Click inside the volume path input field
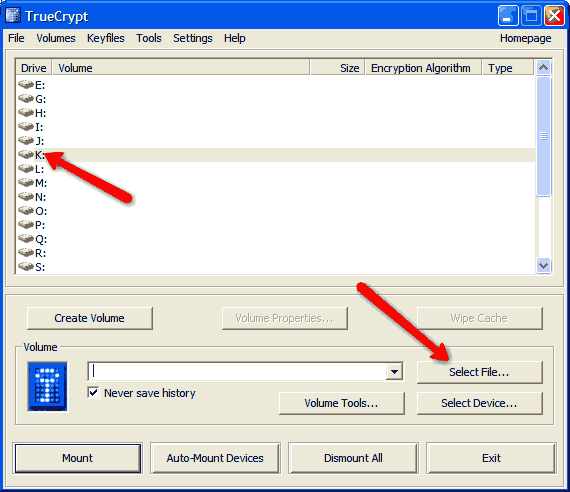 coord(237,372)
